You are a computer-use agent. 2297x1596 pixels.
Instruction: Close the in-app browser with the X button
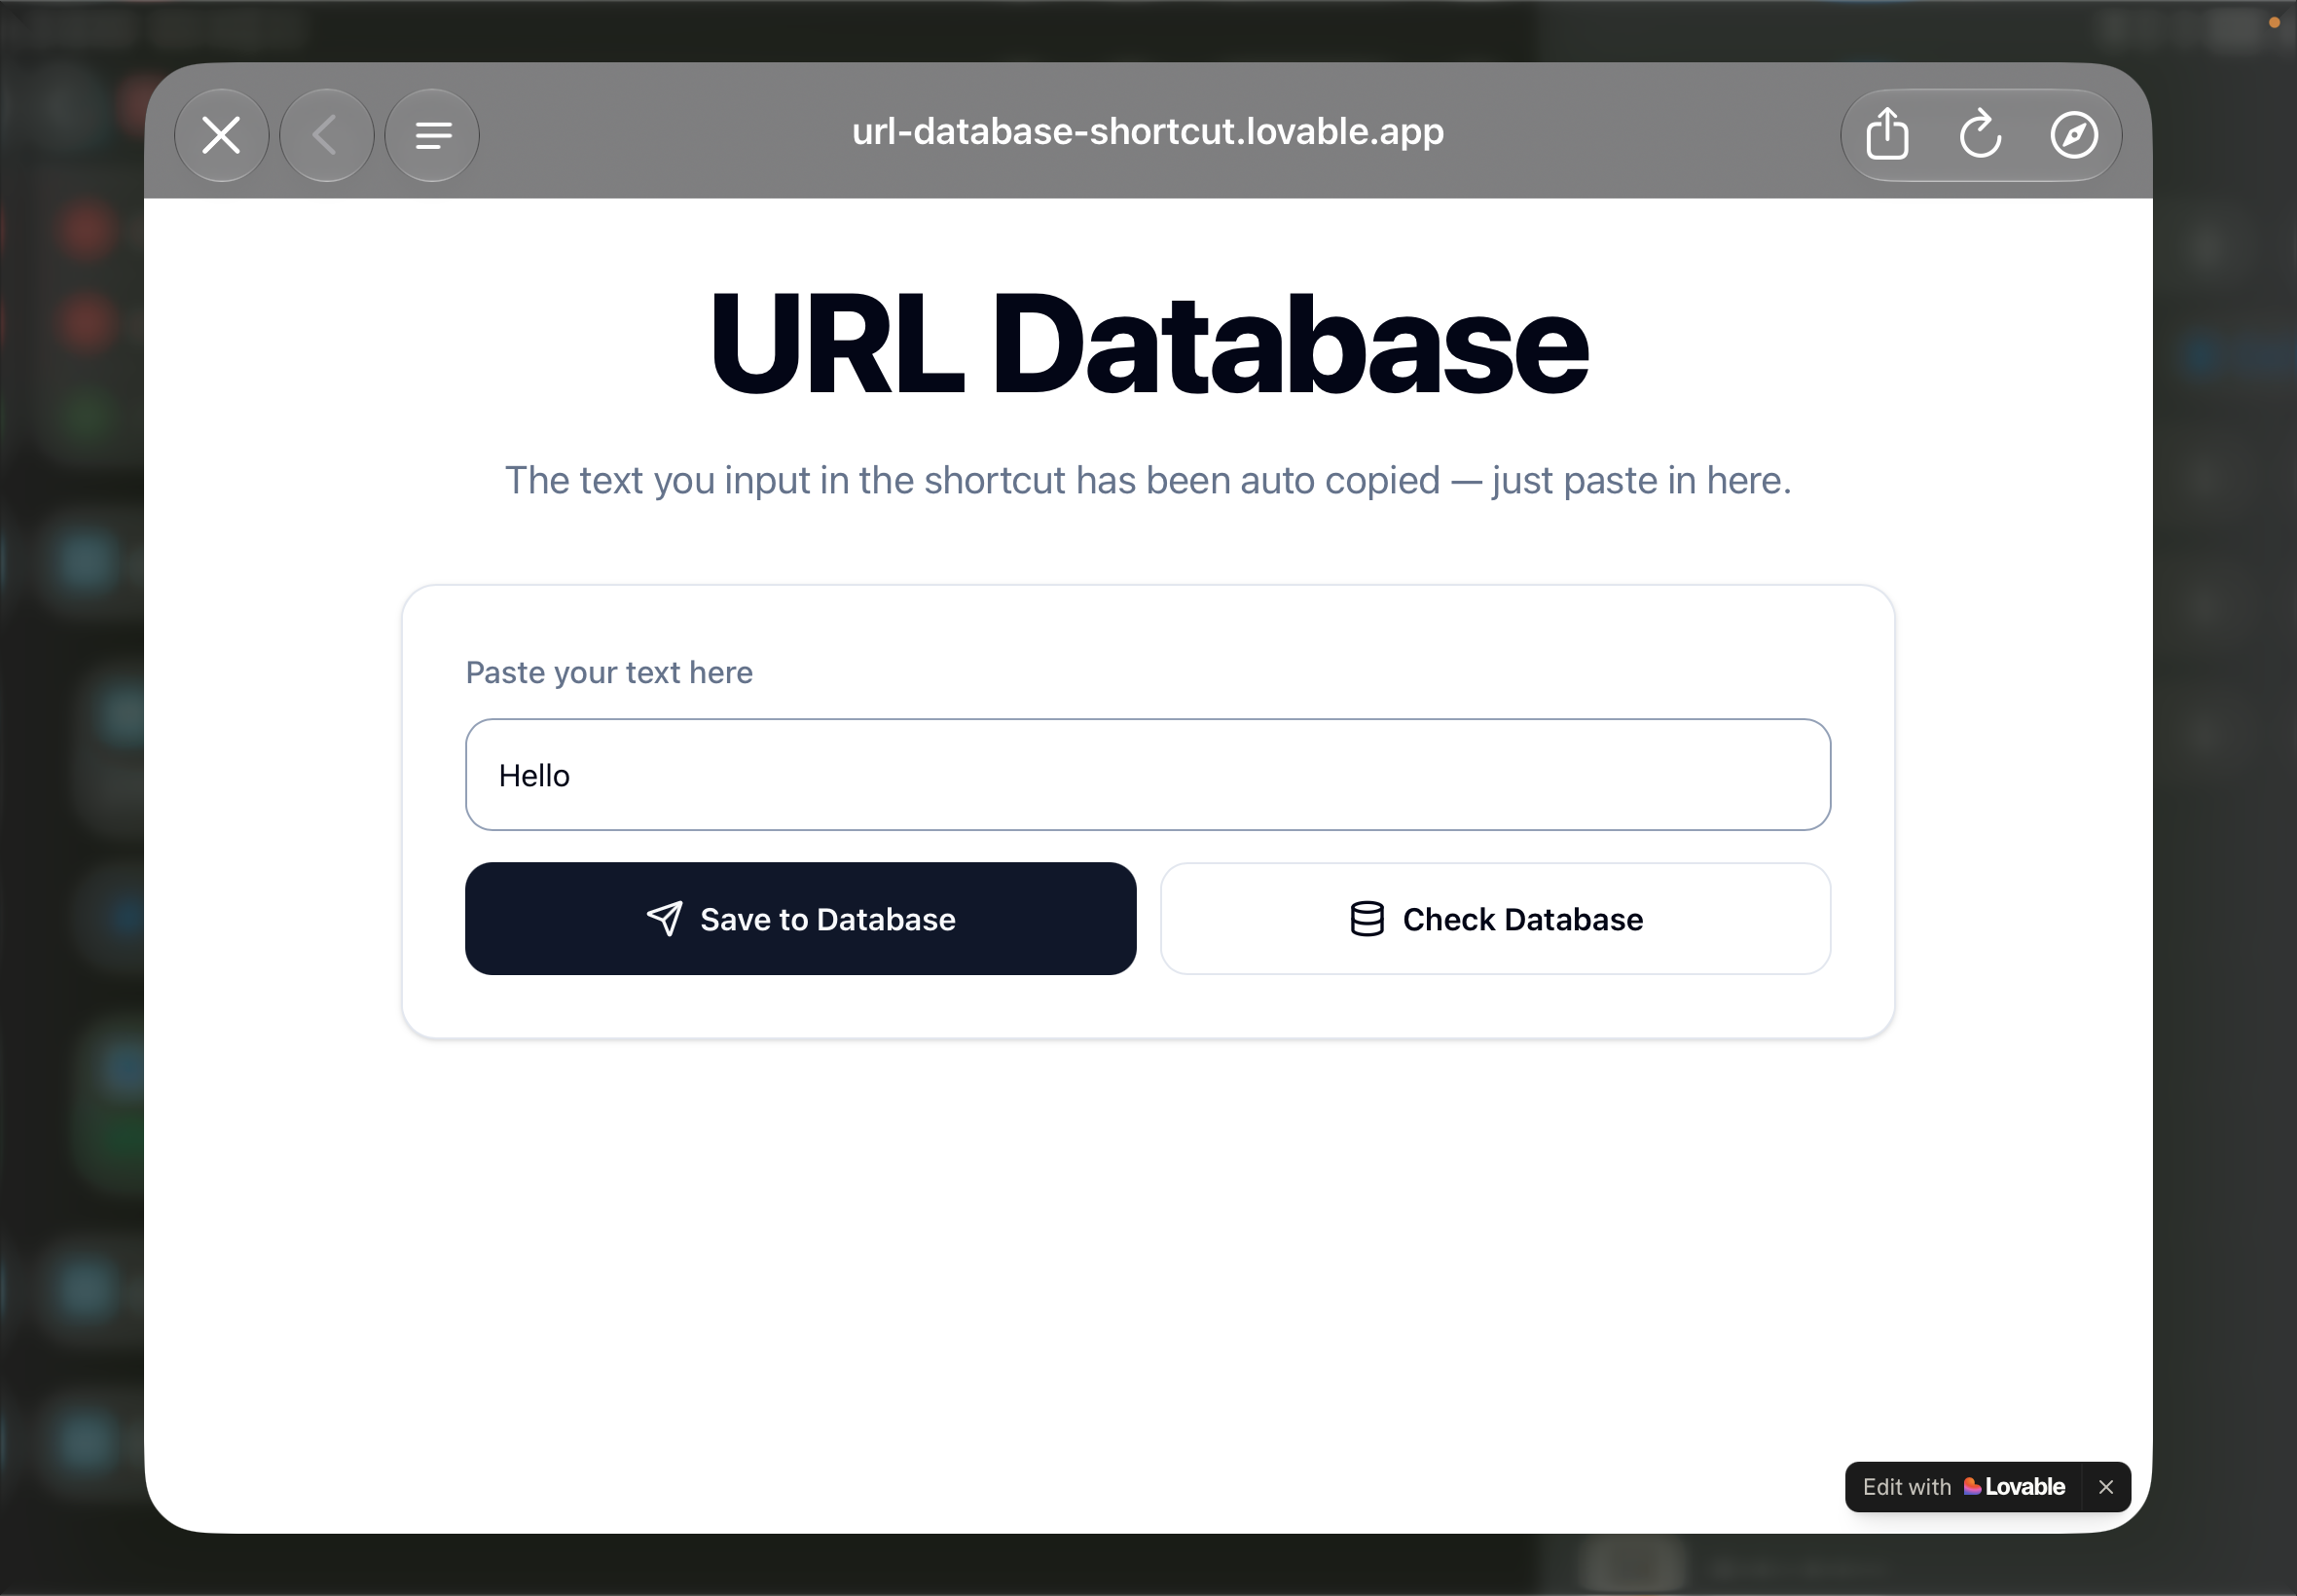click(x=221, y=135)
